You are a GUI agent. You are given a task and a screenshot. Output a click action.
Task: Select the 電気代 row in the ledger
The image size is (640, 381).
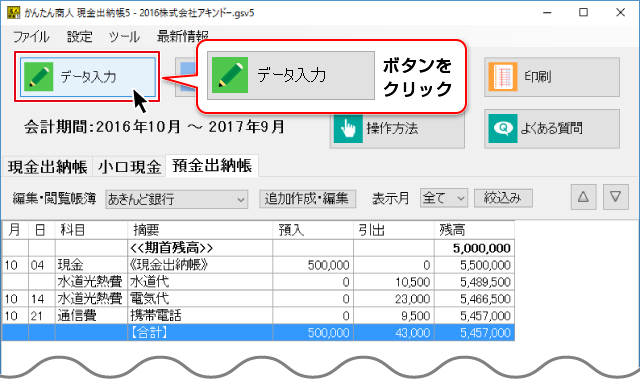pos(258,299)
